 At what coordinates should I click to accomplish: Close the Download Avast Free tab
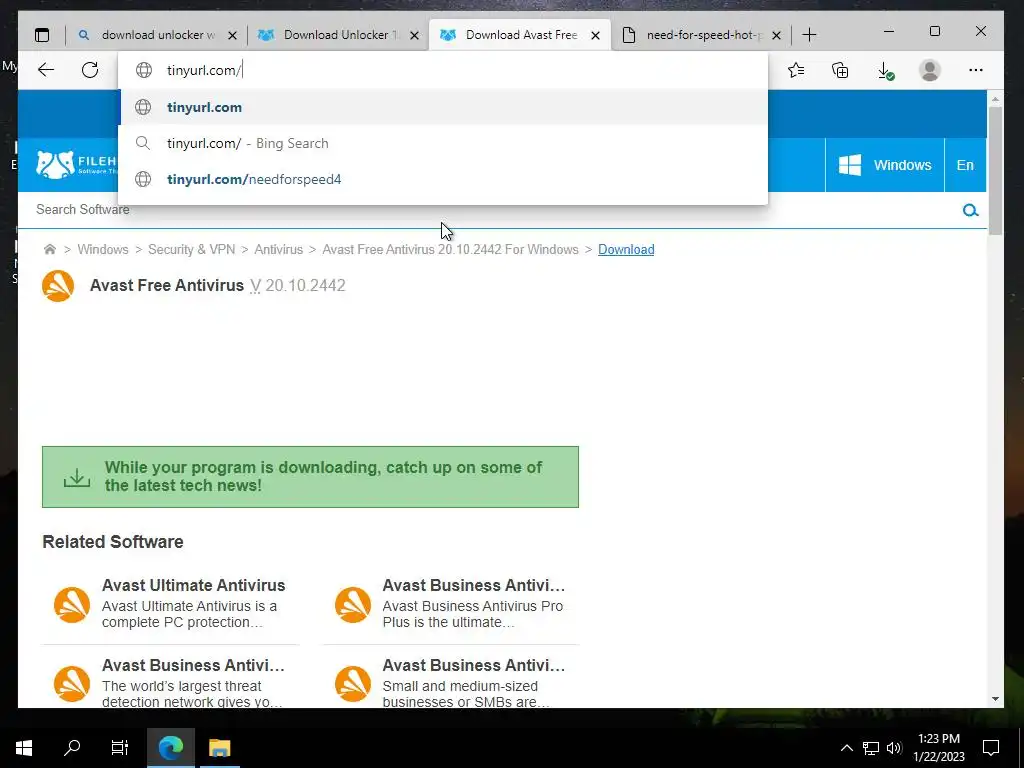[596, 35]
